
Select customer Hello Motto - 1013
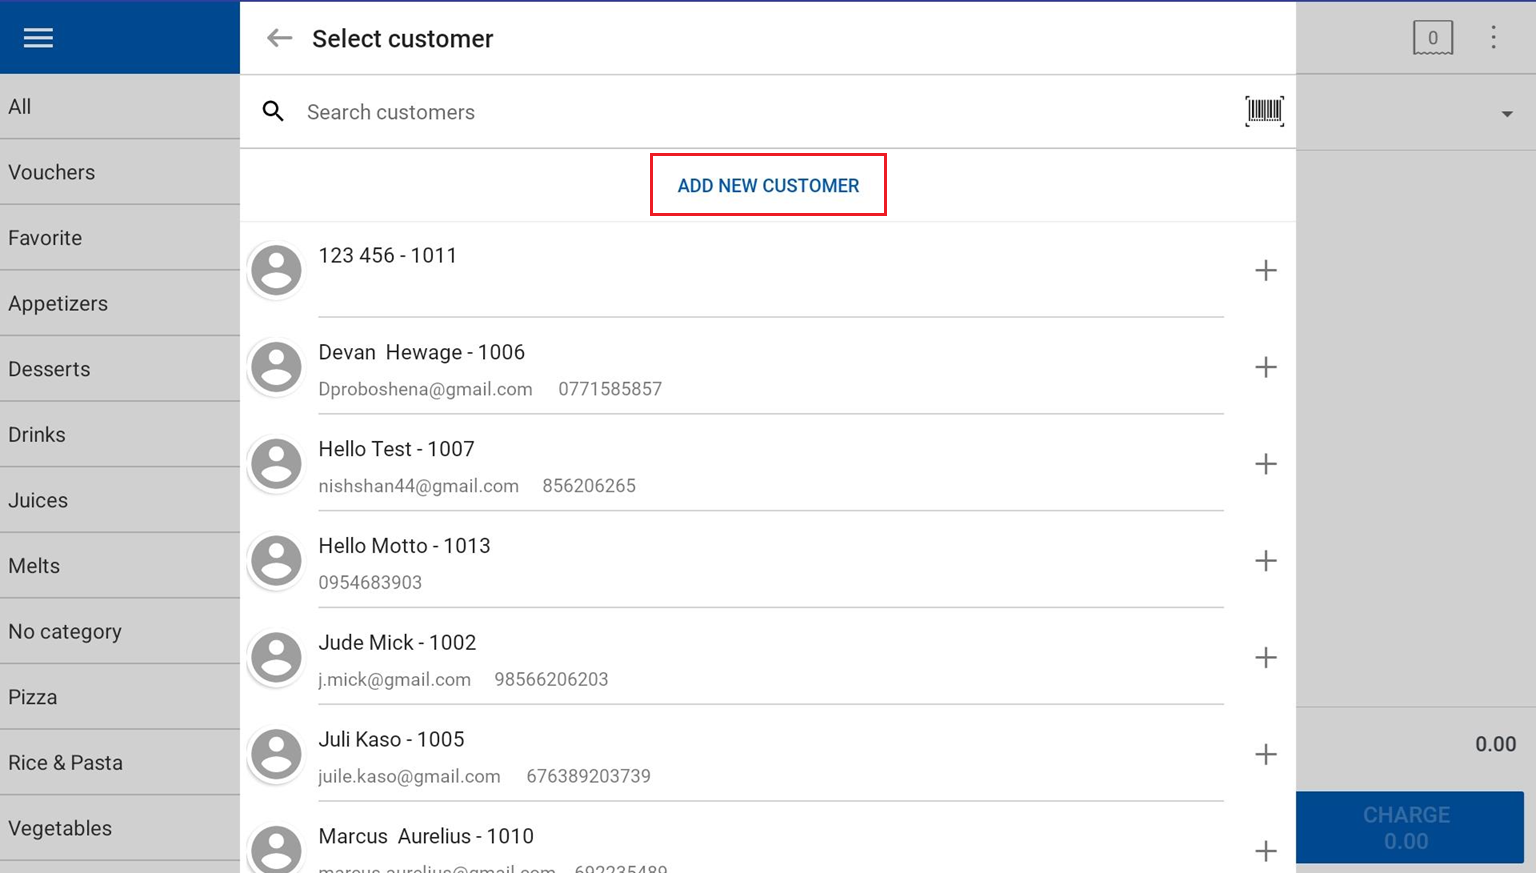point(404,546)
